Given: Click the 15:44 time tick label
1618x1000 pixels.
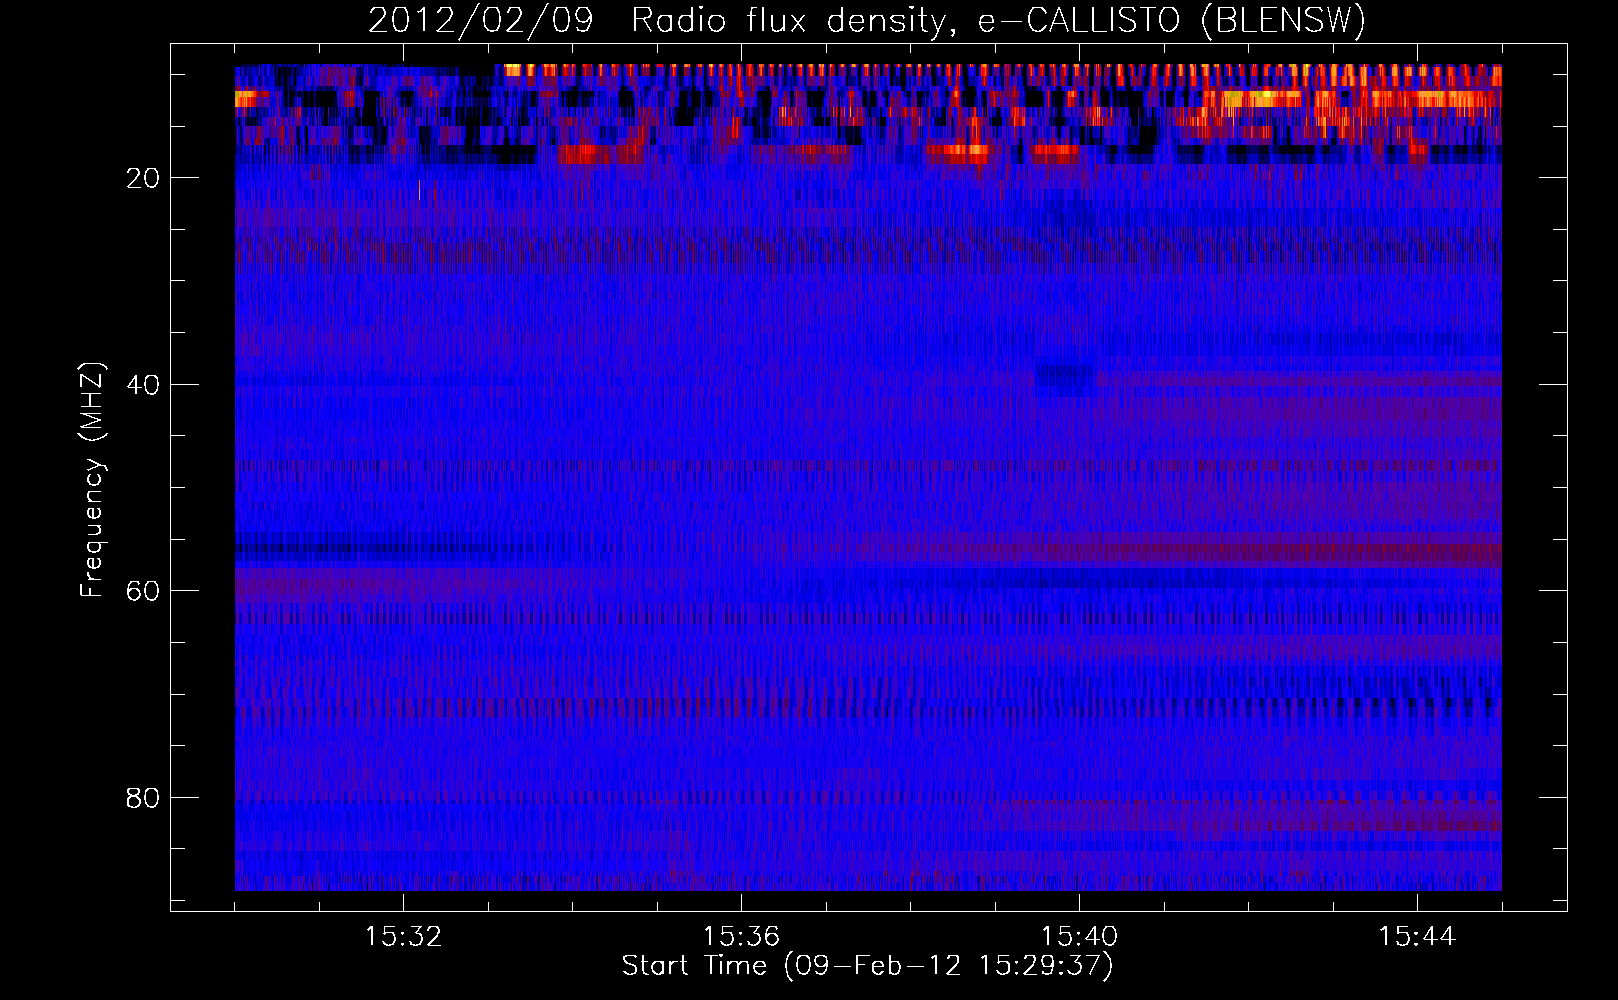Looking at the screenshot, I should coord(1417,937).
